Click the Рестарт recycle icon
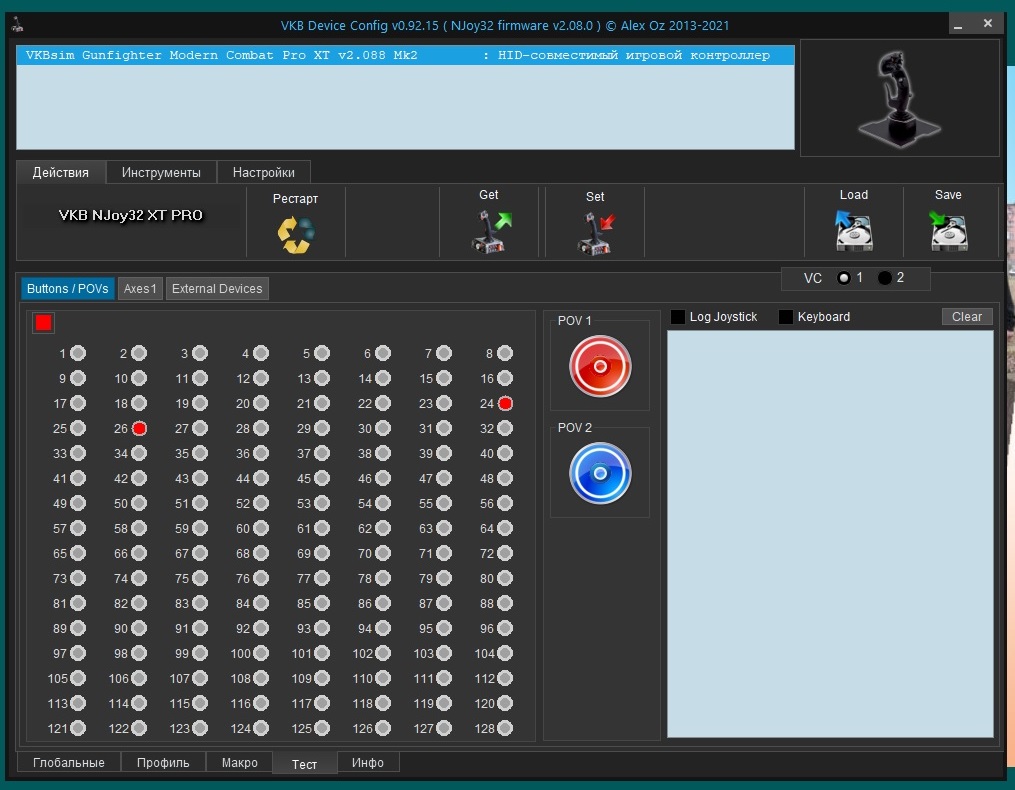This screenshot has height=790, width=1015. [296, 234]
